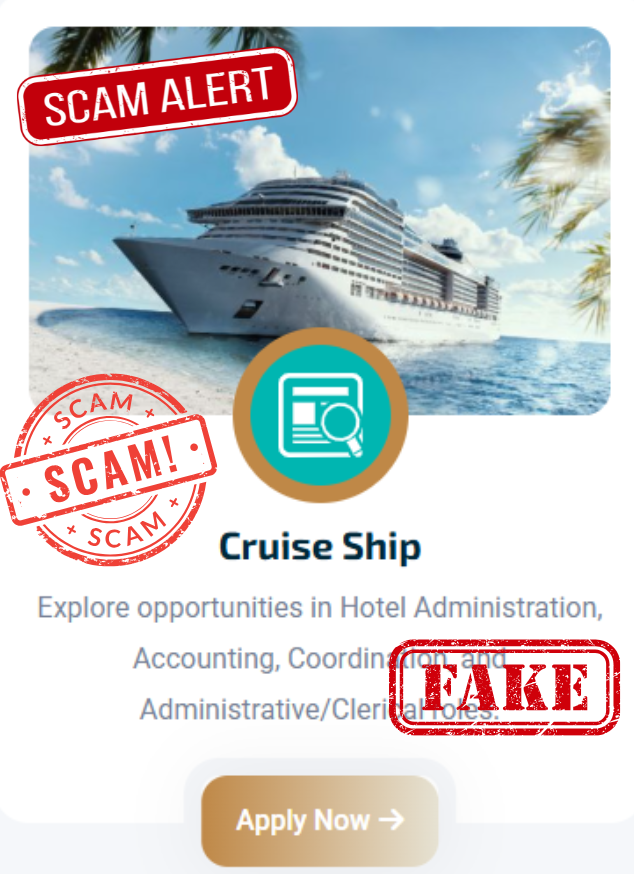Click the Administrative/Clerical text line

(x=318, y=710)
